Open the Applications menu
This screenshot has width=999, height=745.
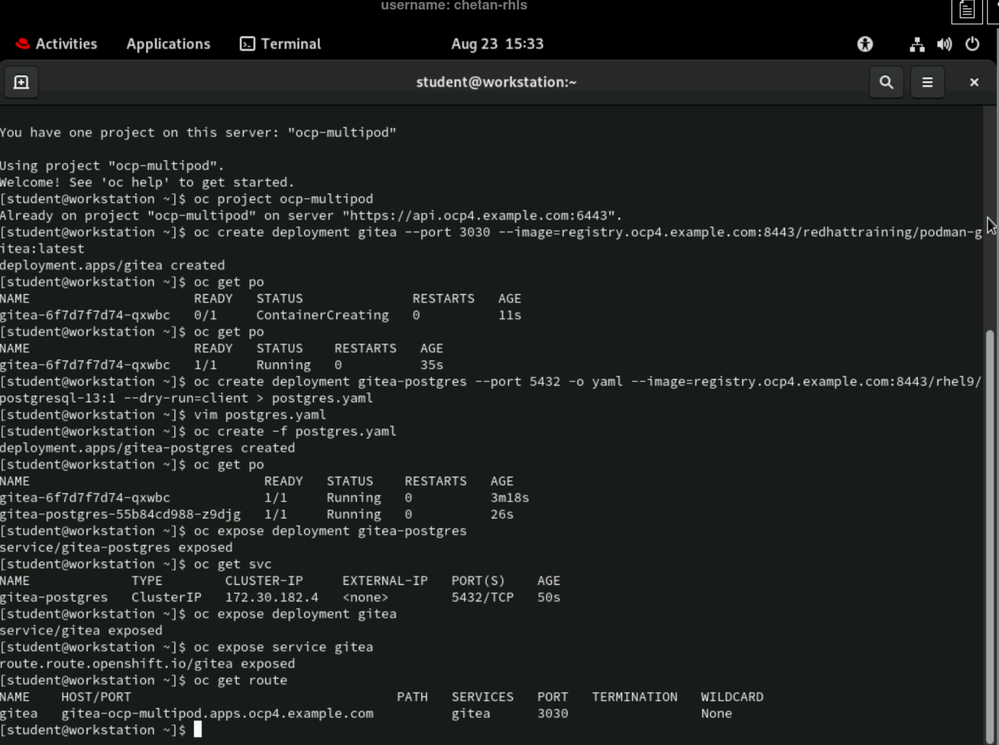coord(168,44)
